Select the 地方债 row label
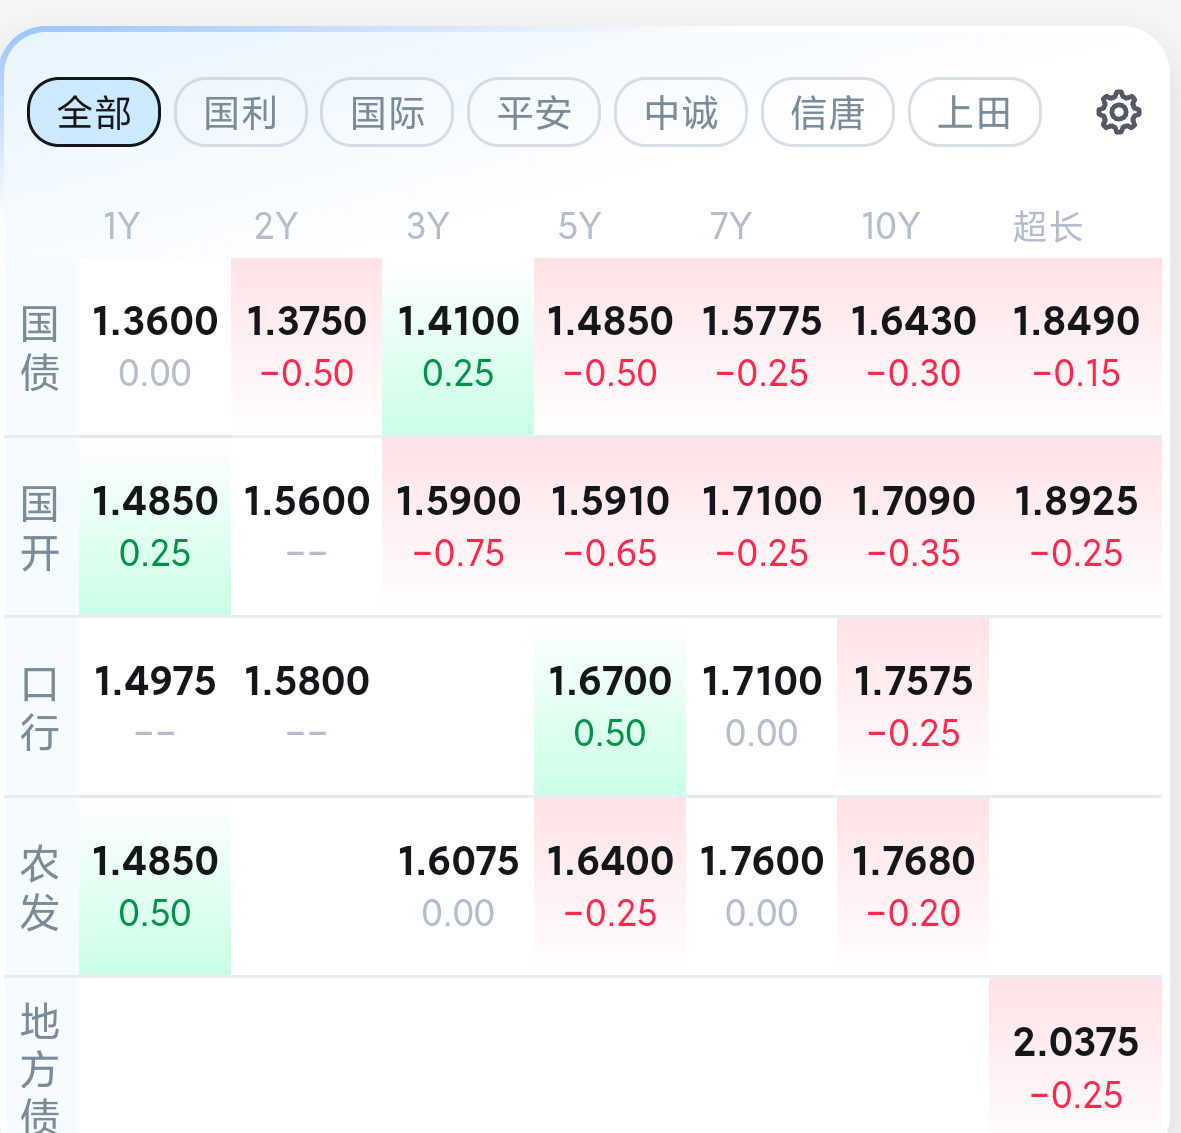This screenshot has width=1181, height=1133. (40, 1067)
